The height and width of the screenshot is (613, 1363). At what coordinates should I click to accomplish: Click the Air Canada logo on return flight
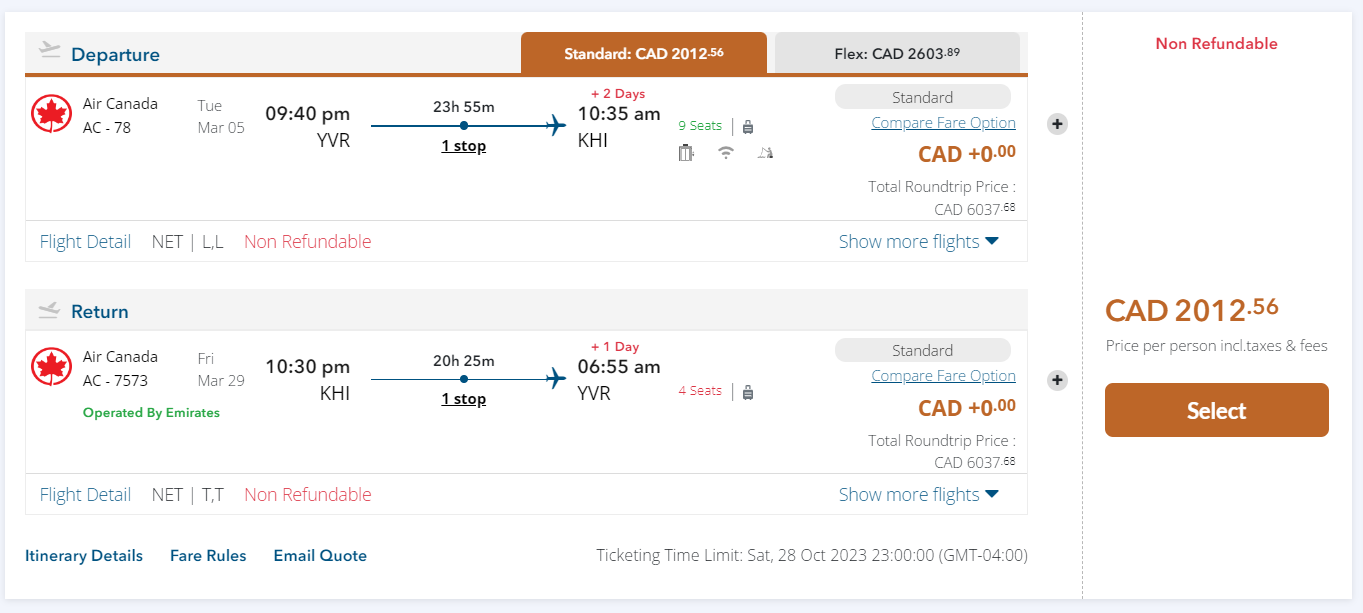(51, 367)
